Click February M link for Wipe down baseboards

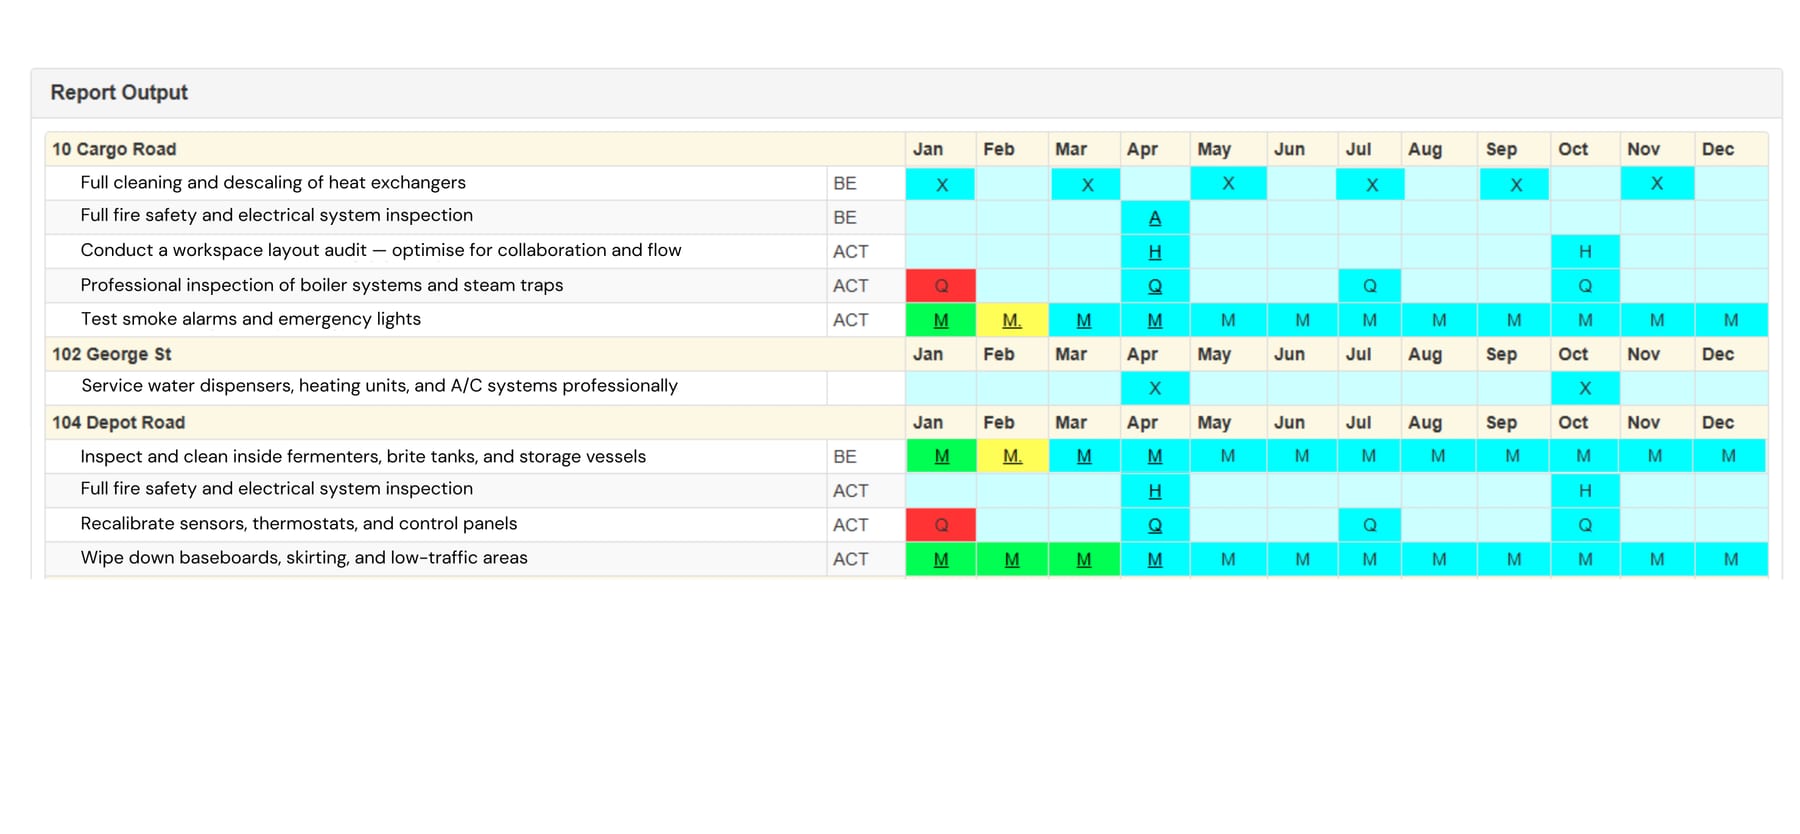click(x=1012, y=559)
